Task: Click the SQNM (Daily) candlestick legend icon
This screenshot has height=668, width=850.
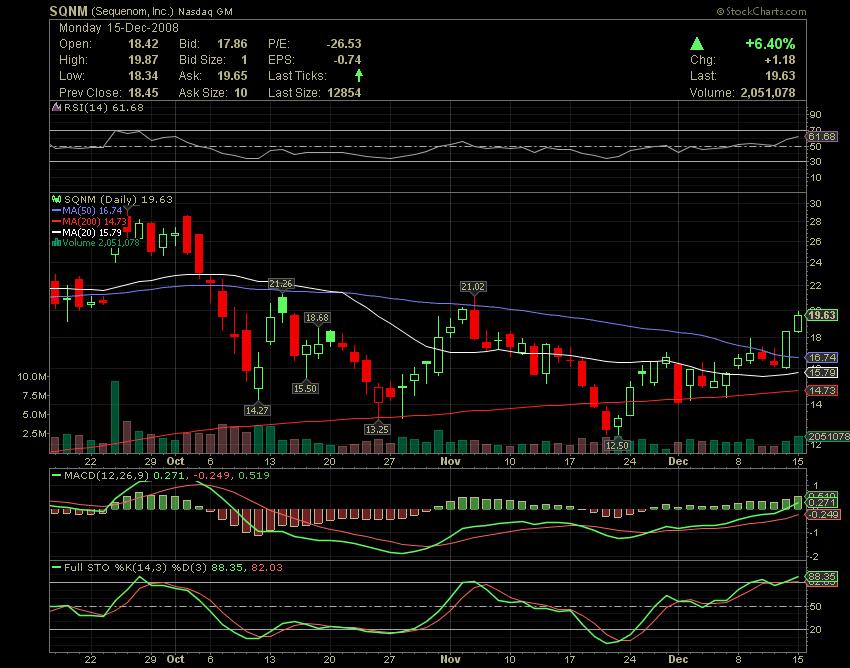Action: (56, 199)
